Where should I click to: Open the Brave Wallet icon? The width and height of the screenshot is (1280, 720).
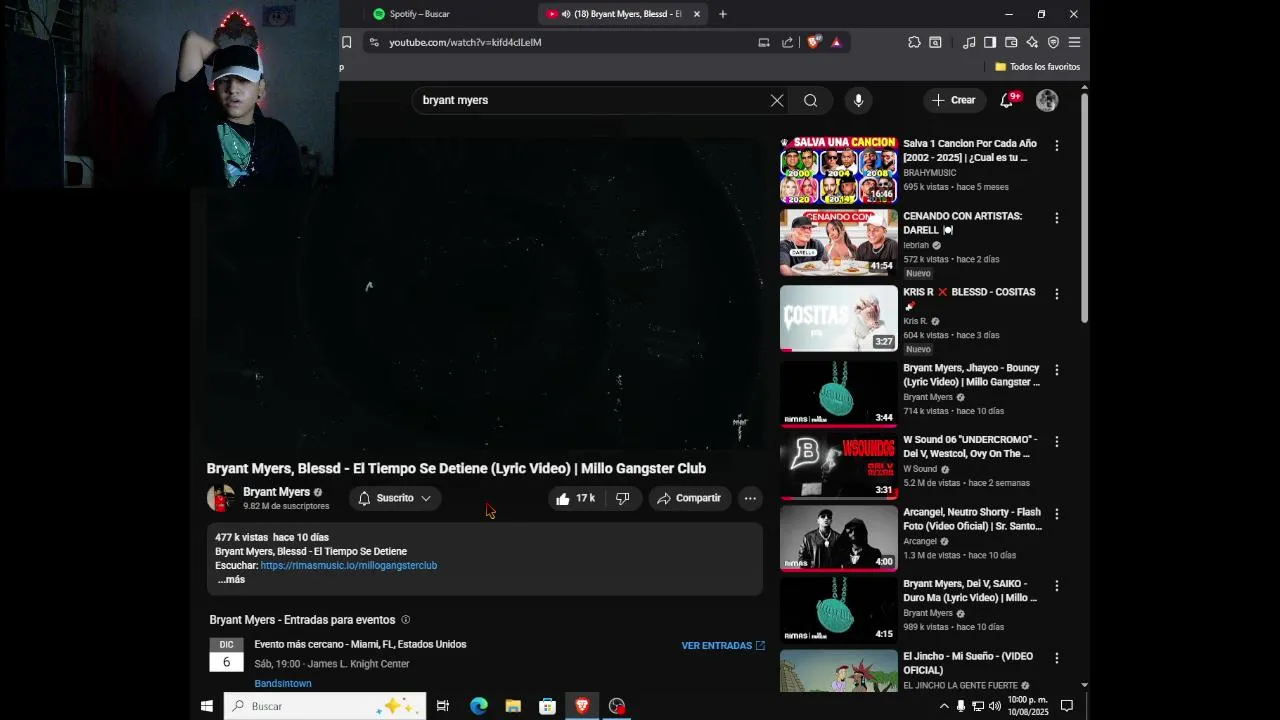[x=1011, y=42]
